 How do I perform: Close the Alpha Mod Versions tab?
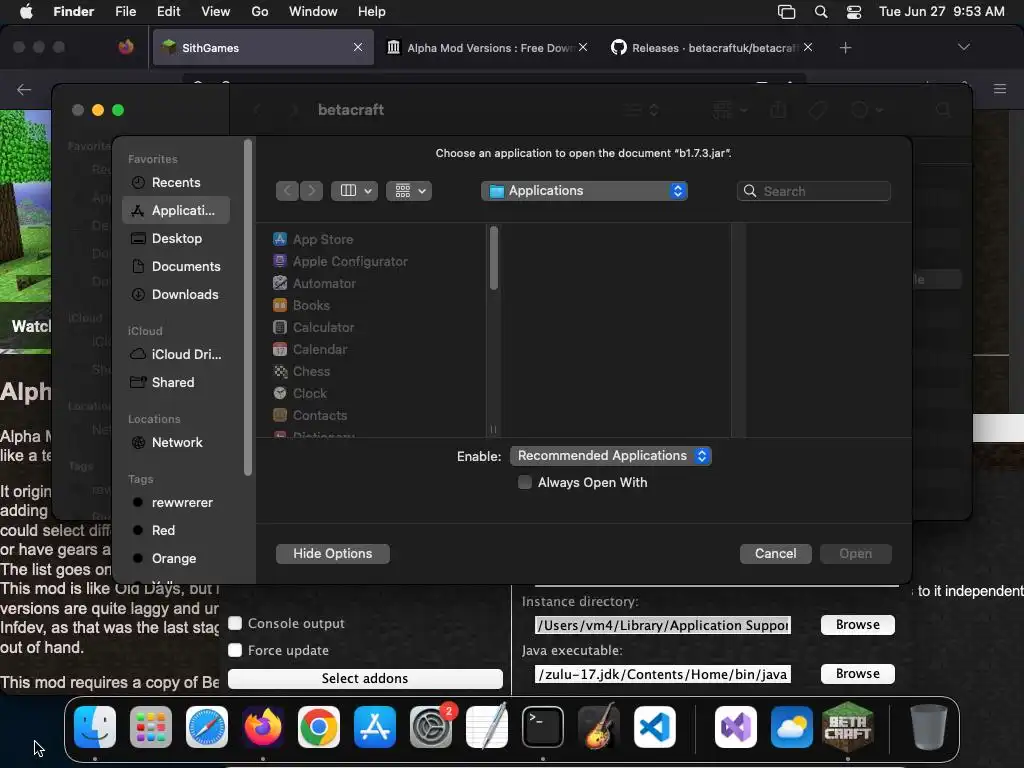[583, 47]
